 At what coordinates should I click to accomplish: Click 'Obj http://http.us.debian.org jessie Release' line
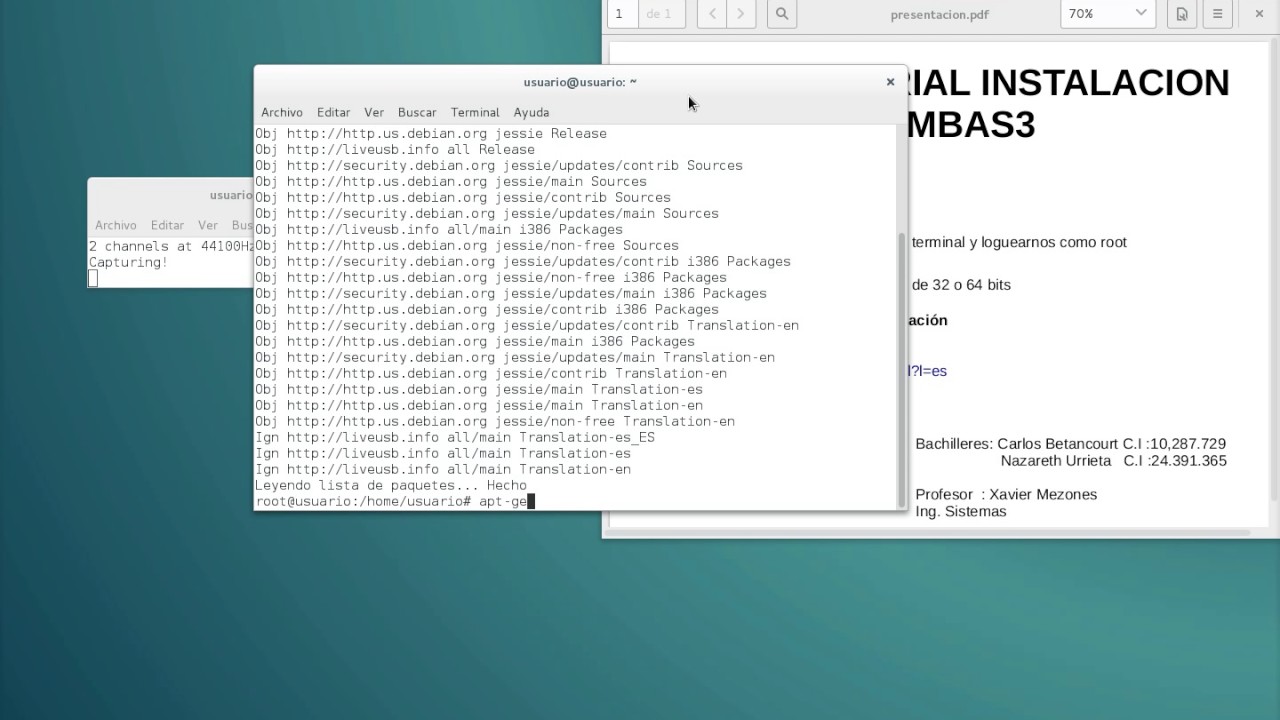click(x=431, y=133)
